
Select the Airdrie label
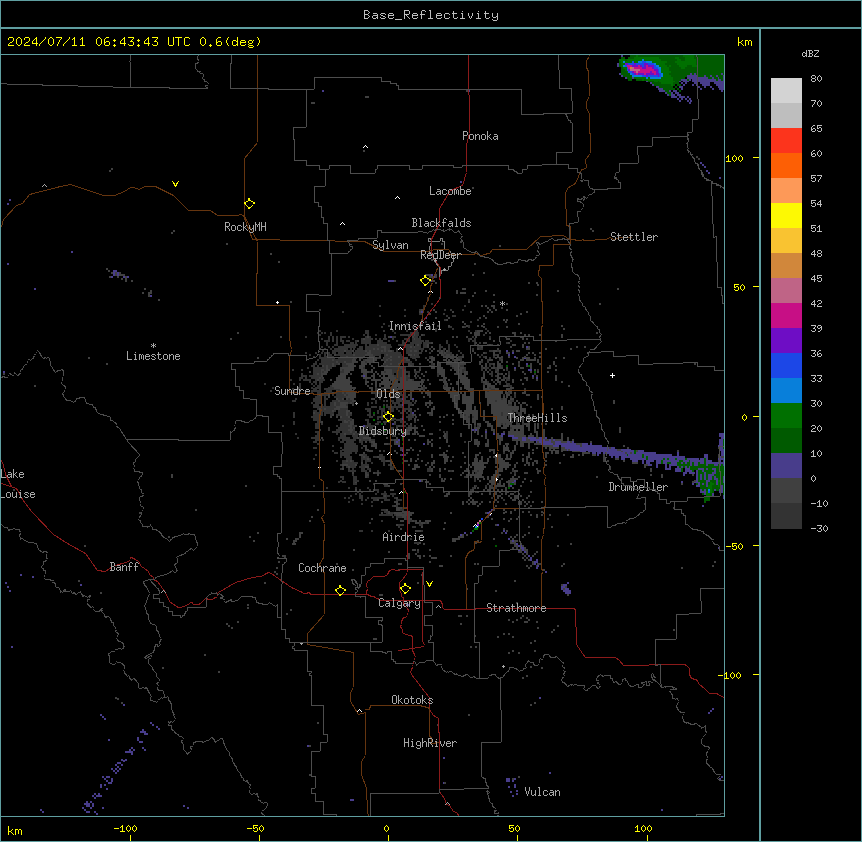[x=404, y=537]
